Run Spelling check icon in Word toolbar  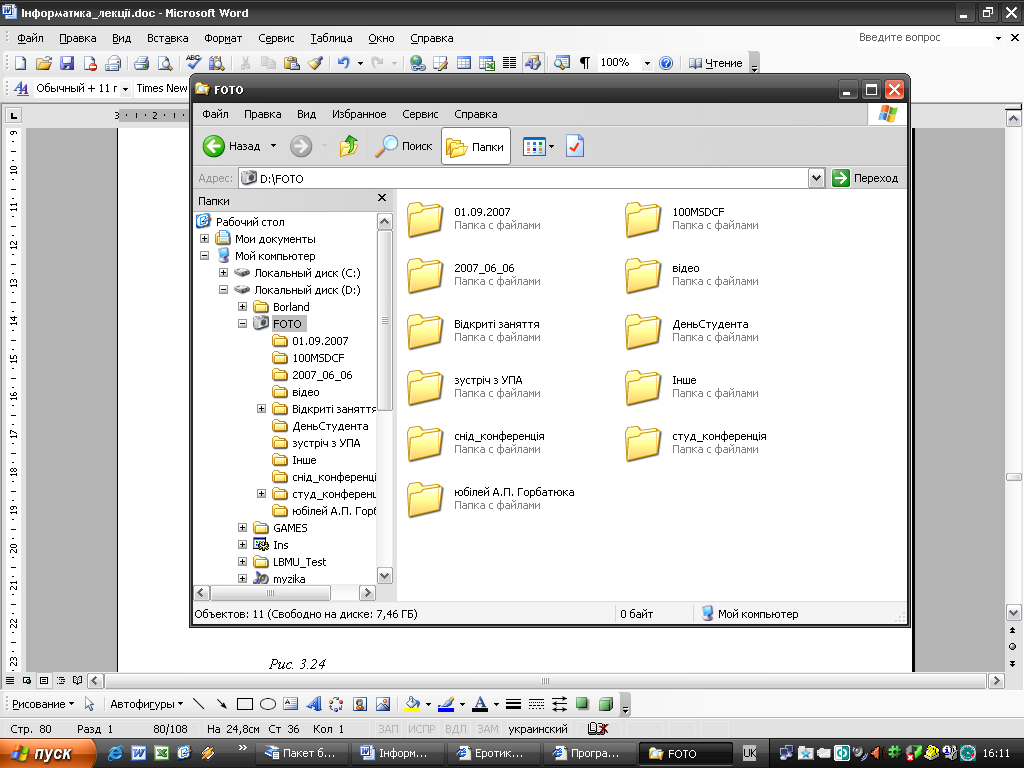coord(193,62)
